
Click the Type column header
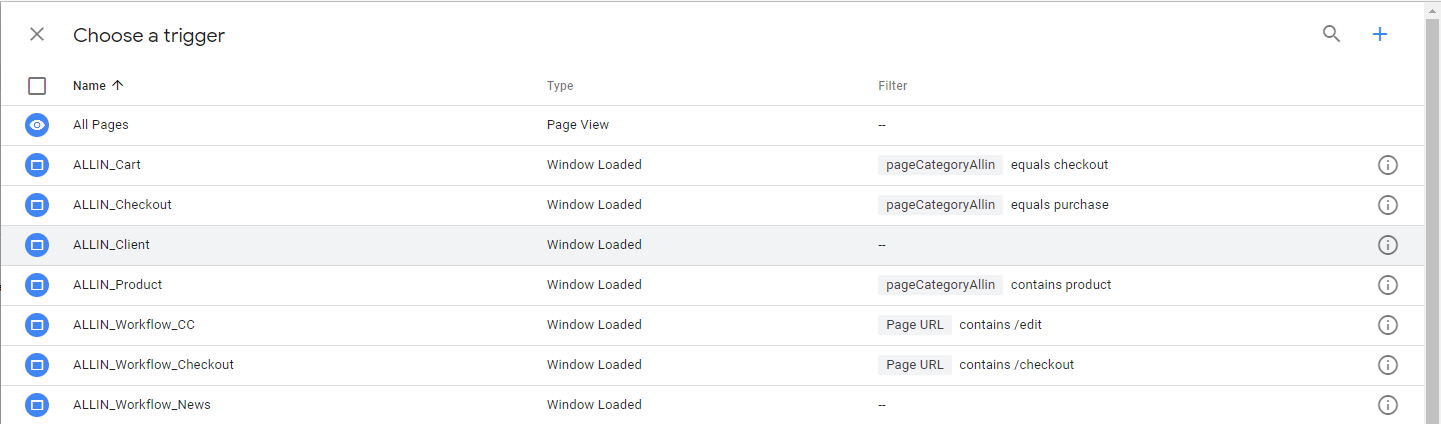[560, 86]
